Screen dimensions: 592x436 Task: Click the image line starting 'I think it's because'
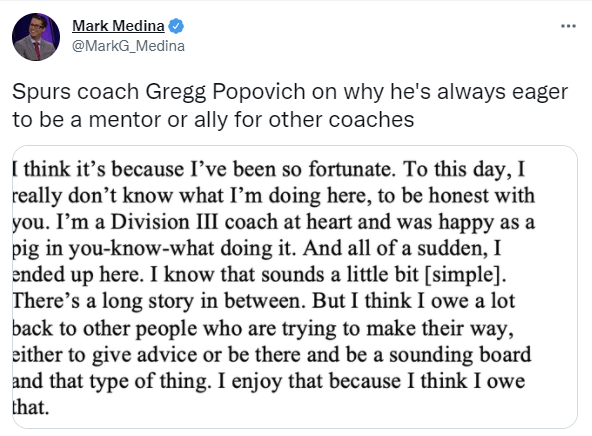(269, 169)
